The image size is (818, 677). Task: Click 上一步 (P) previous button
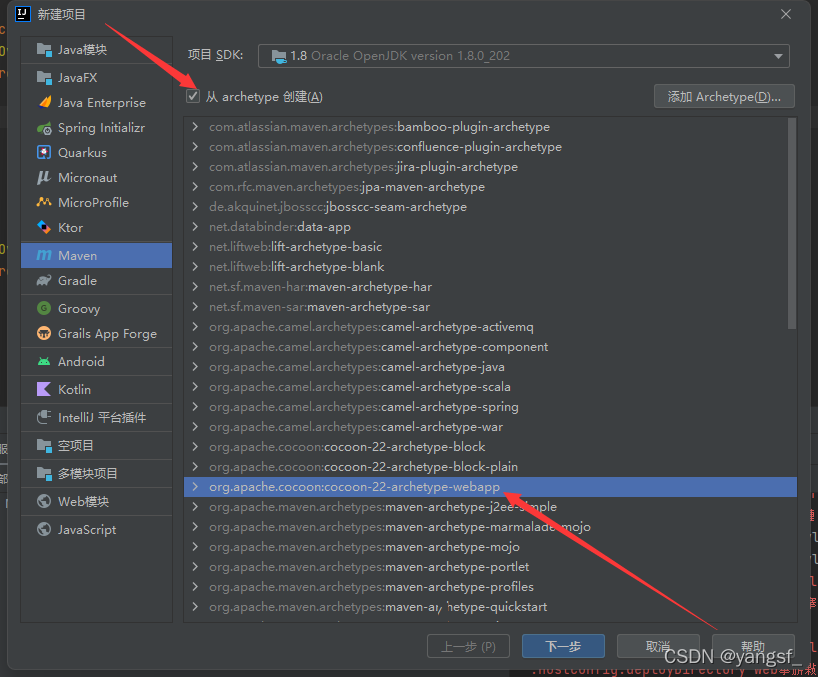point(468,646)
